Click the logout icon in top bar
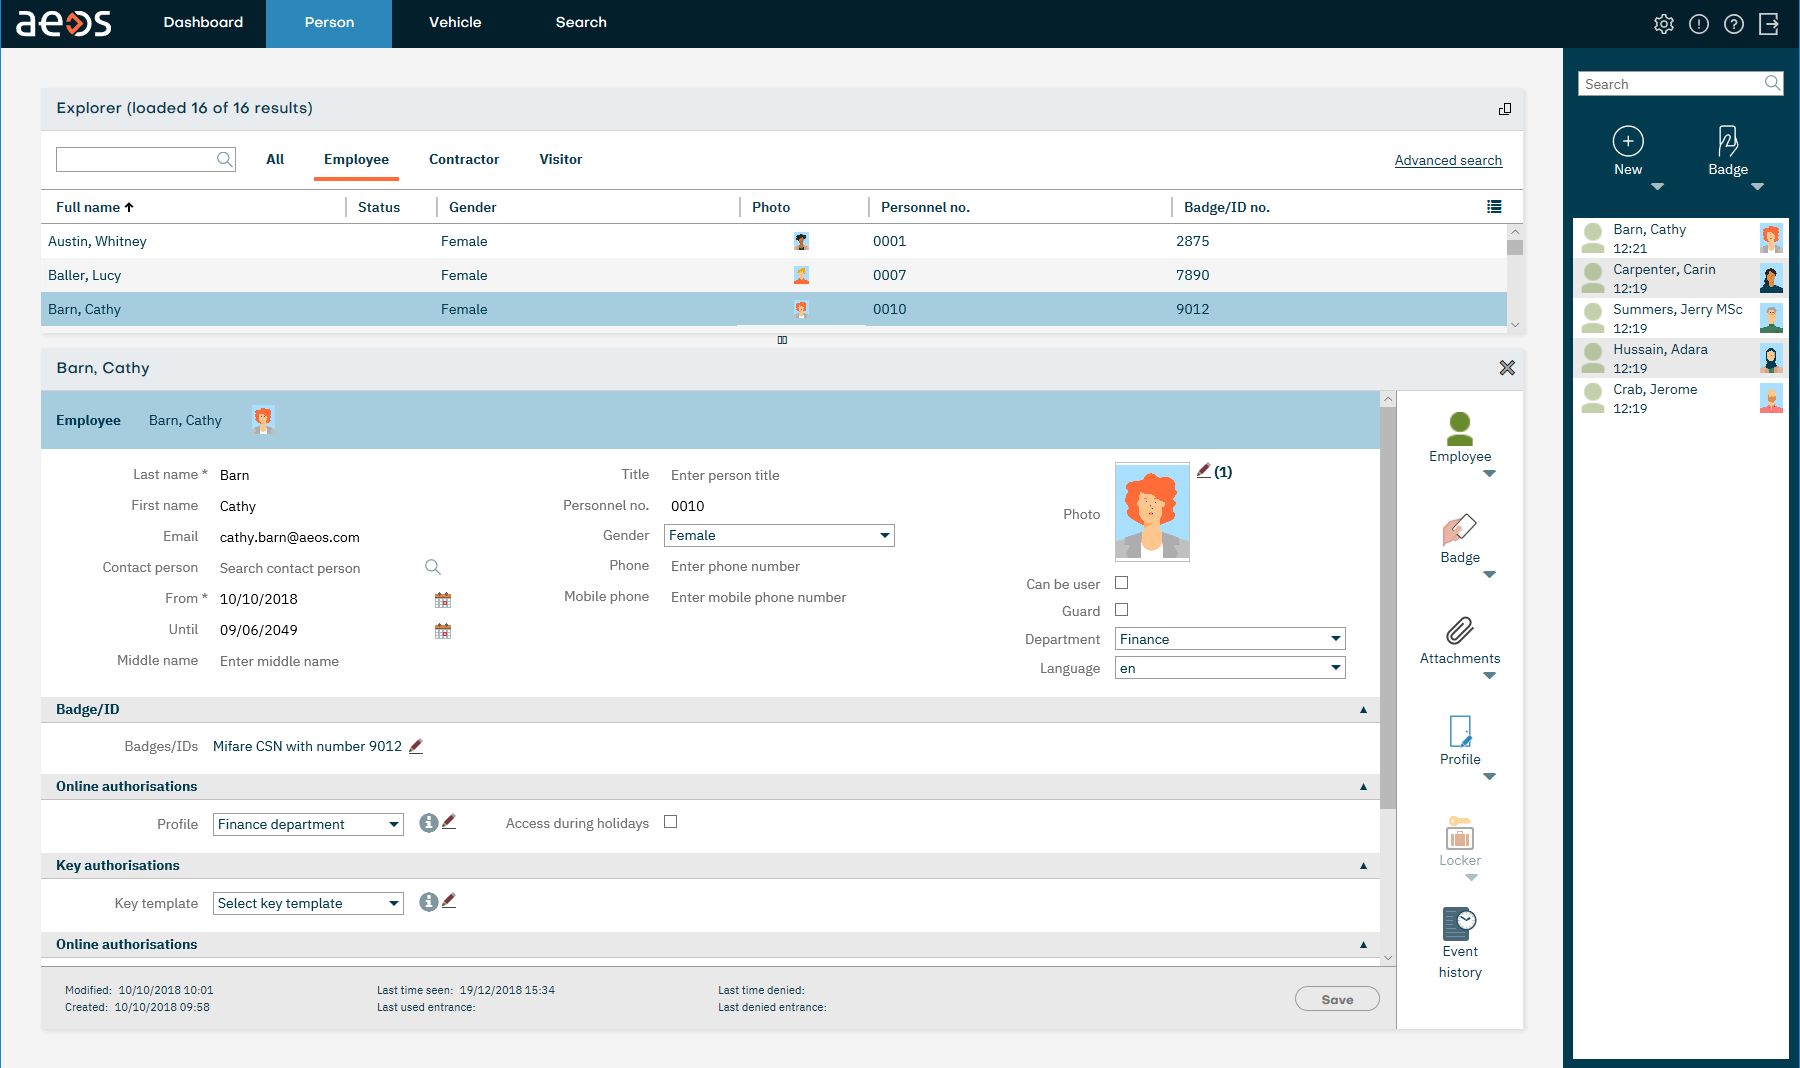 point(1769,24)
